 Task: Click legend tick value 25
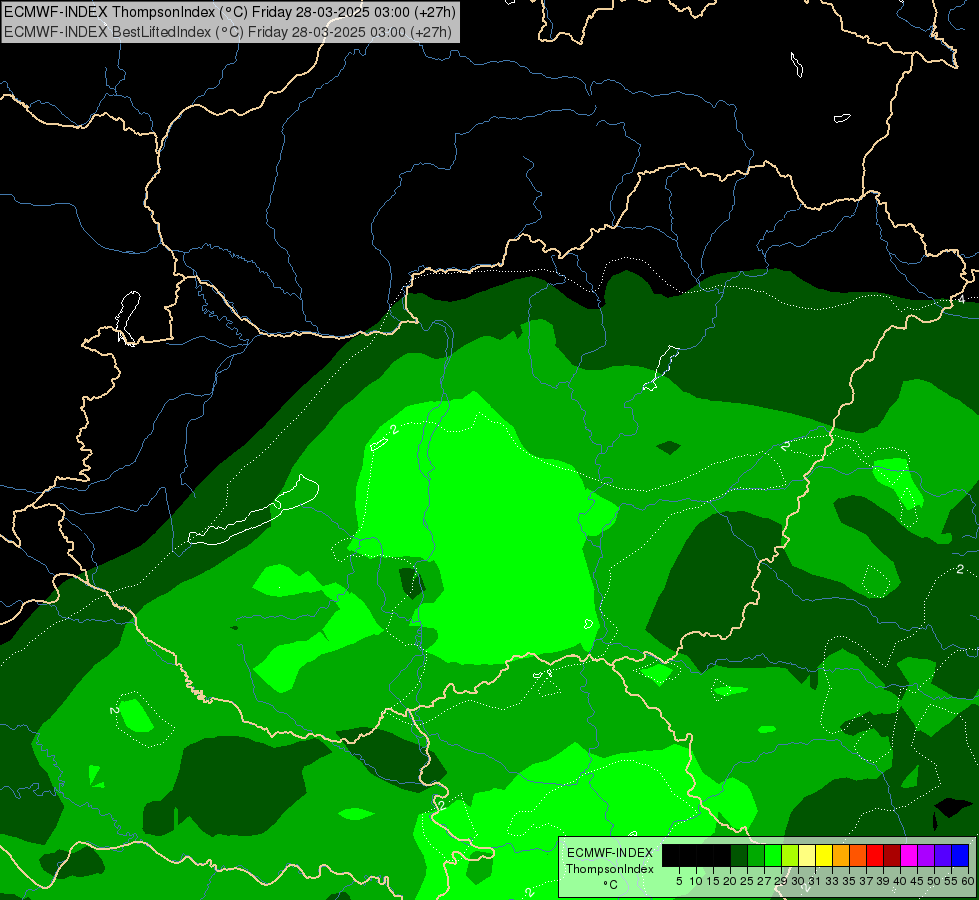click(x=747, y=881)
